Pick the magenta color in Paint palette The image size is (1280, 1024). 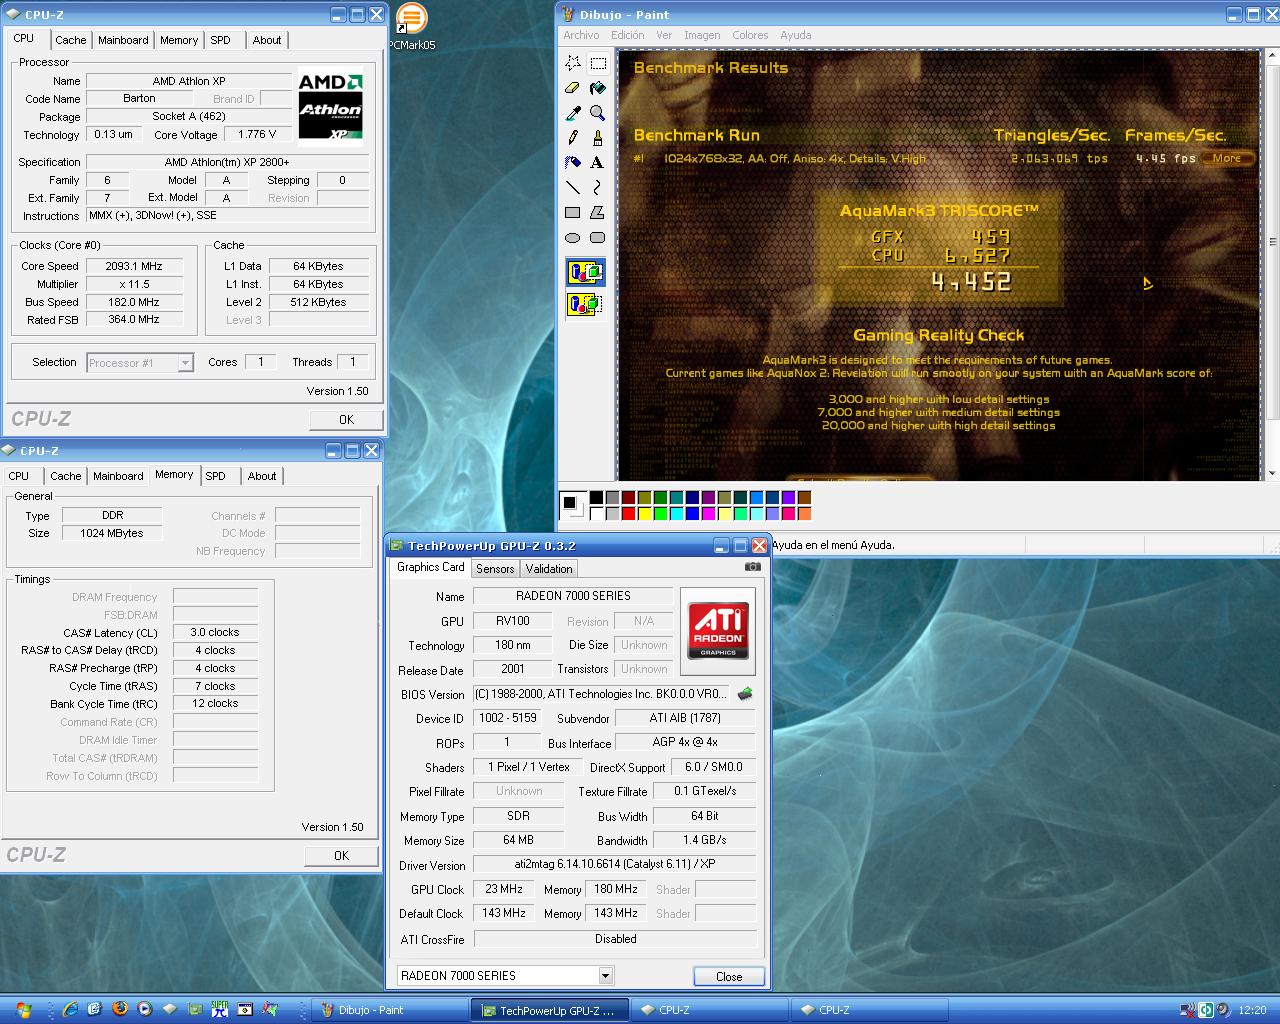point(708,514)
